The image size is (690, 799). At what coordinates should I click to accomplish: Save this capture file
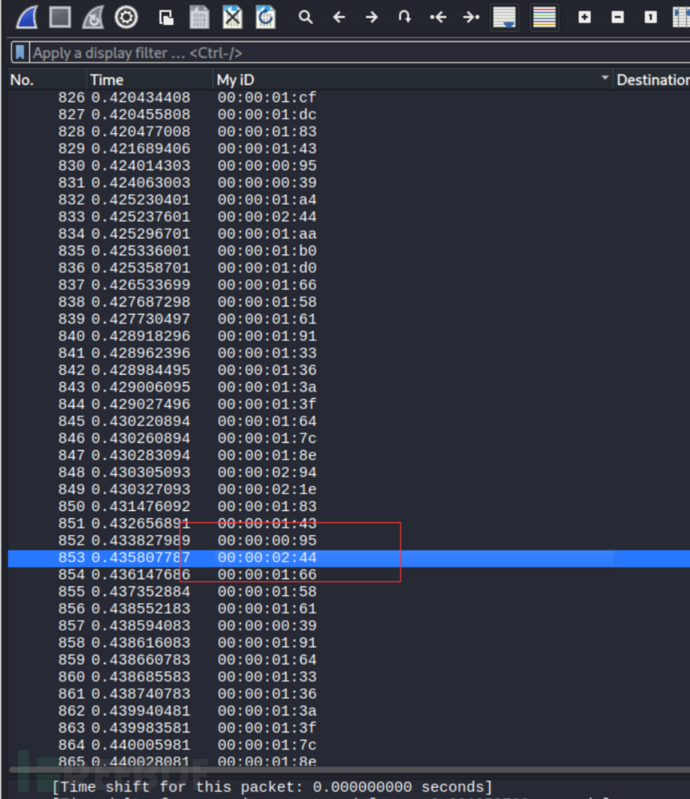199,17
